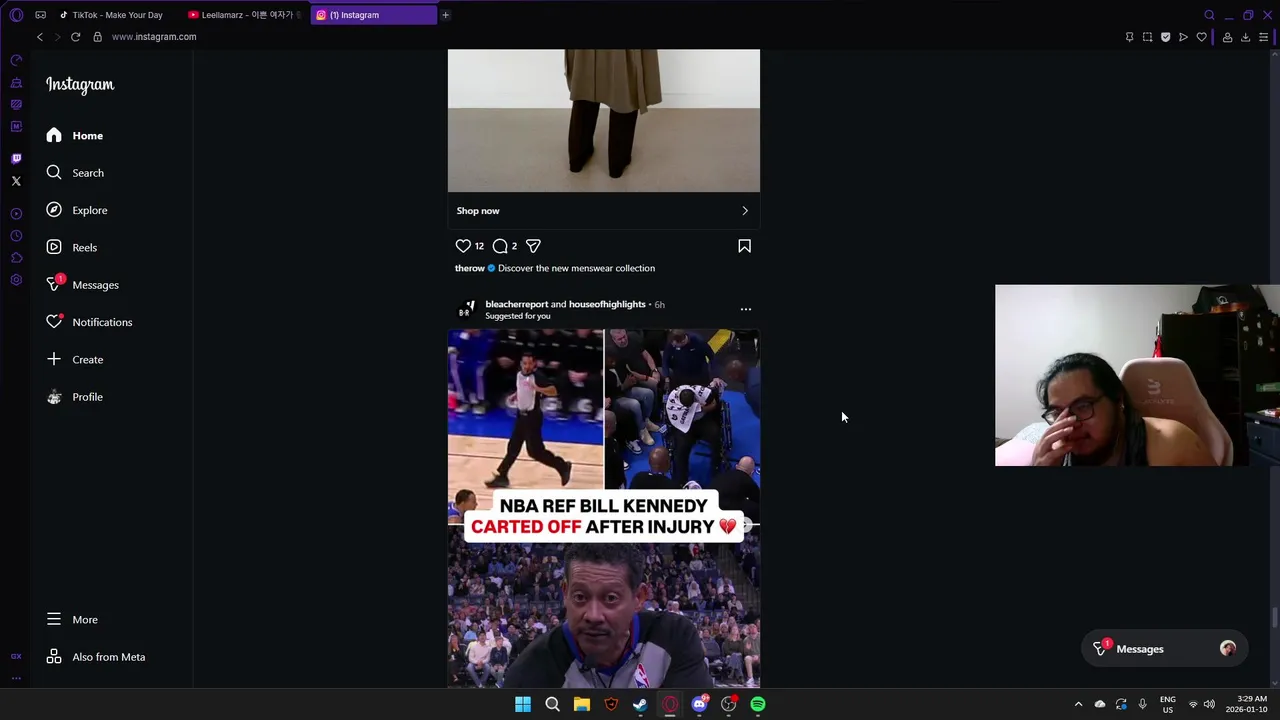Open the More menu in sidebar
Screen dimensions: 1280x720
pyautogui.click(x=71, y=619)
